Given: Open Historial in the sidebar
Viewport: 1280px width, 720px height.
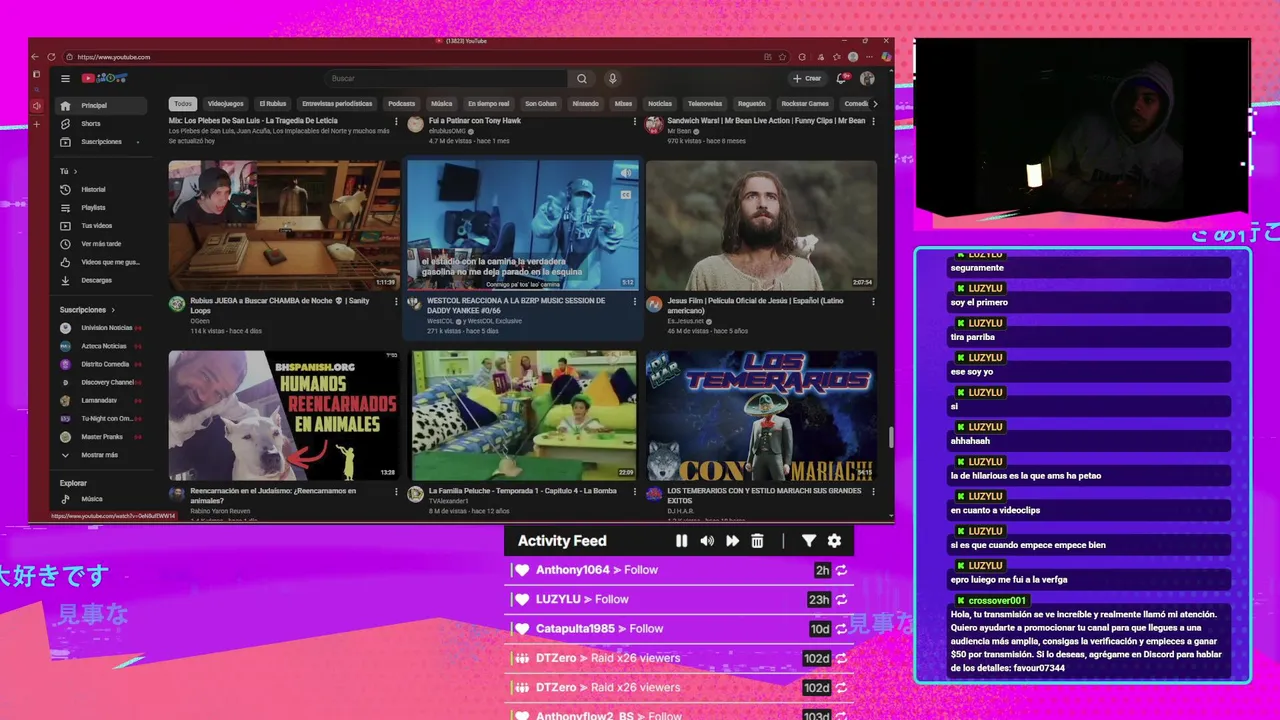Looking at the screenshot, I should (x=101, y=189).
